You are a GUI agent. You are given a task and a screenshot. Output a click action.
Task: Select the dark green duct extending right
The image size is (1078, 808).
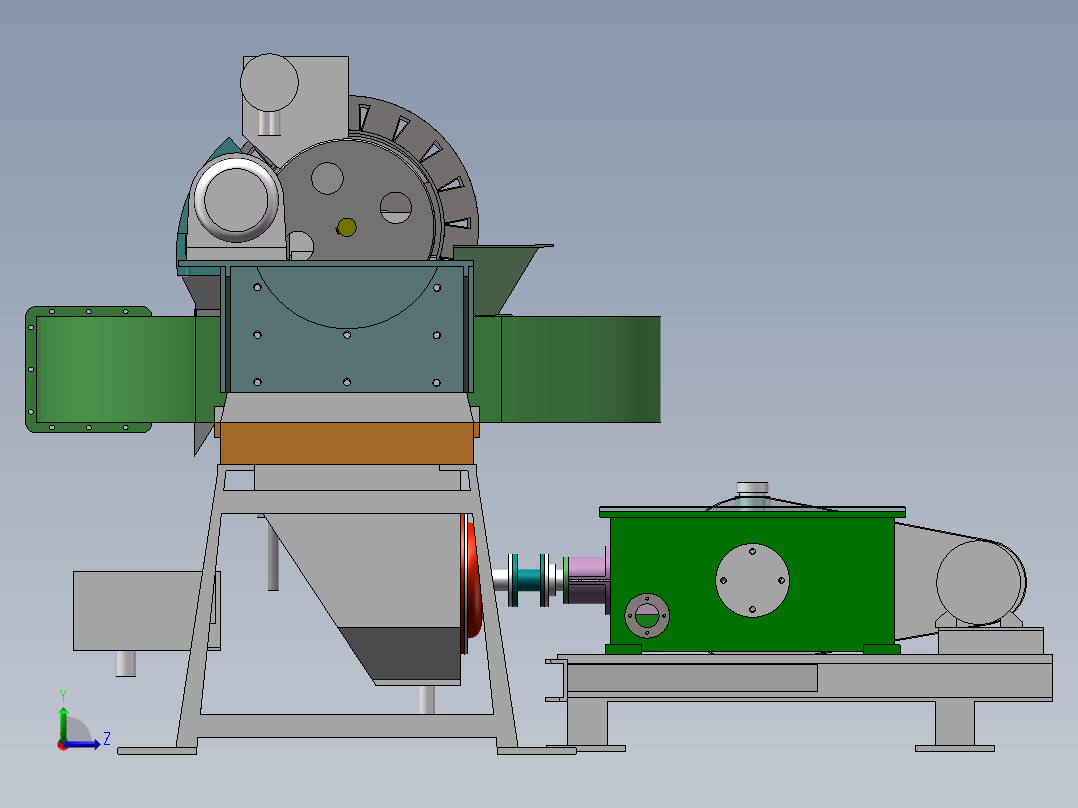(x=581, y=369)
